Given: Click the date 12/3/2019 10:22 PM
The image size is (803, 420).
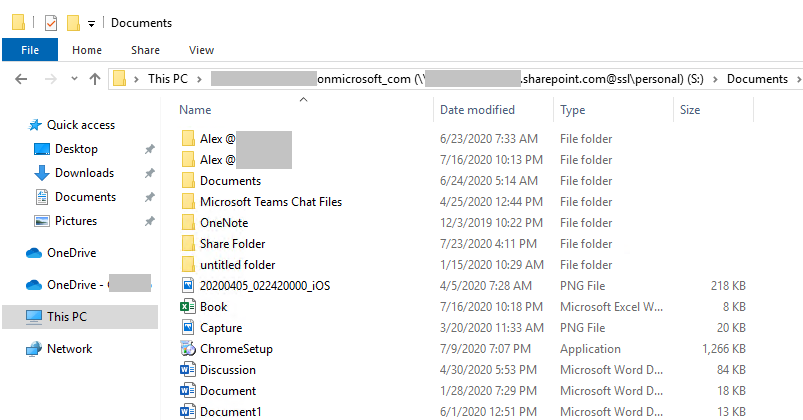Looking at the screenshot, I should tap(491, 223).
